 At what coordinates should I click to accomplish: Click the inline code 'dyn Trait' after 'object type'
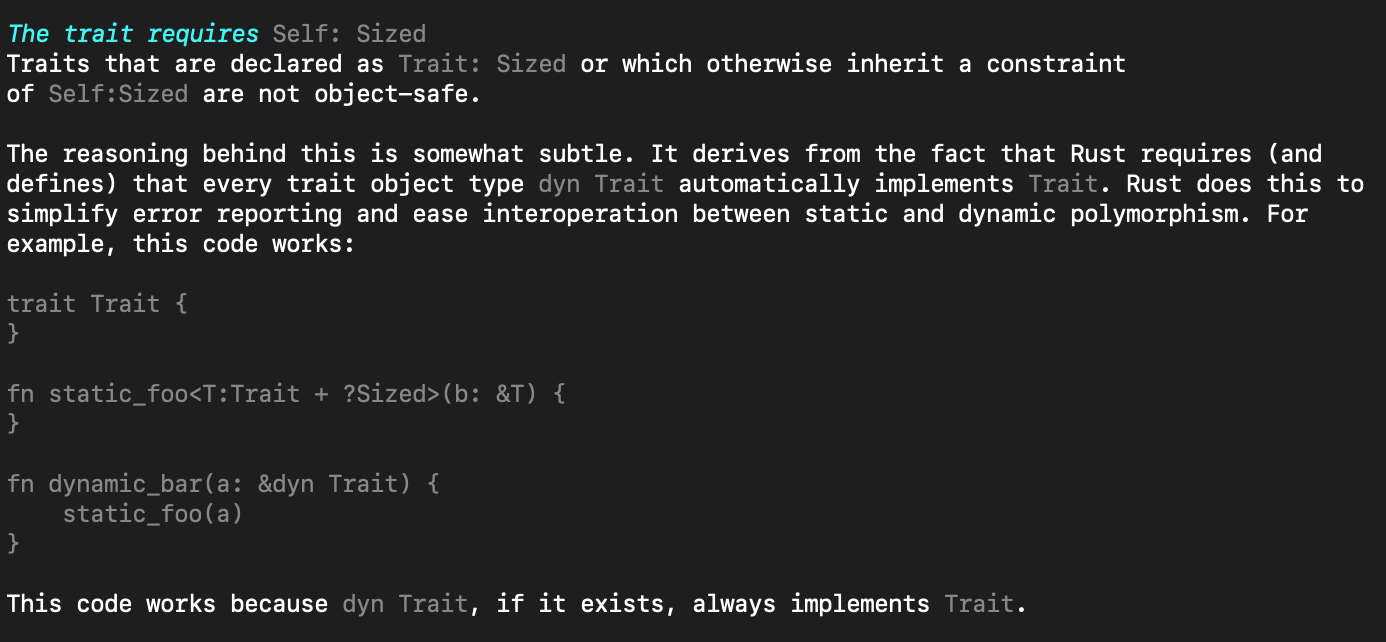[x=601, y=184]
